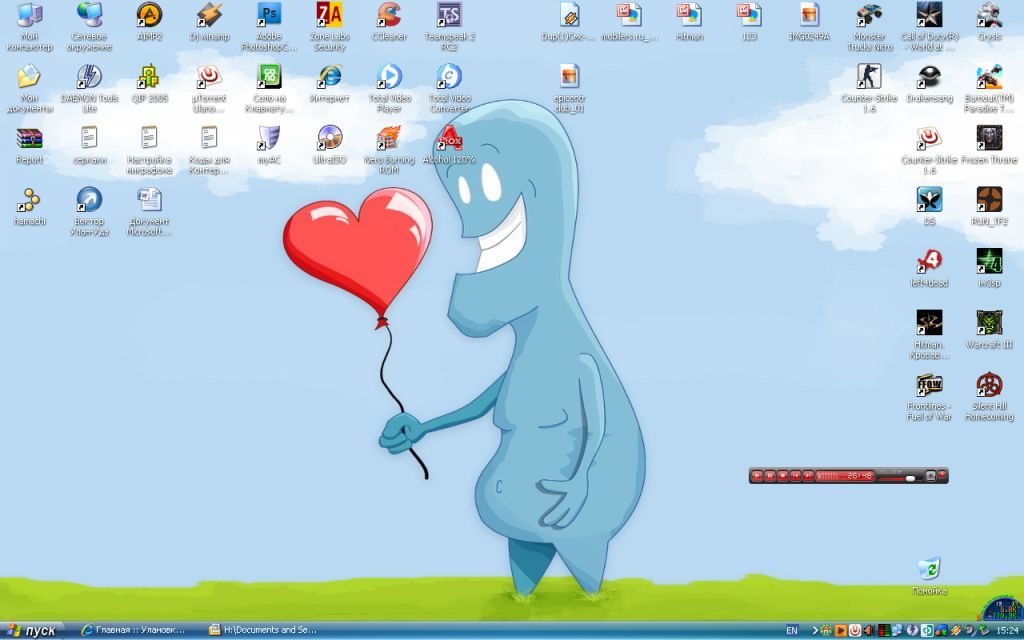This screenshot has height=640, width=1024.
Task: Pause playback in the media player widget
Action: (771, 475)
